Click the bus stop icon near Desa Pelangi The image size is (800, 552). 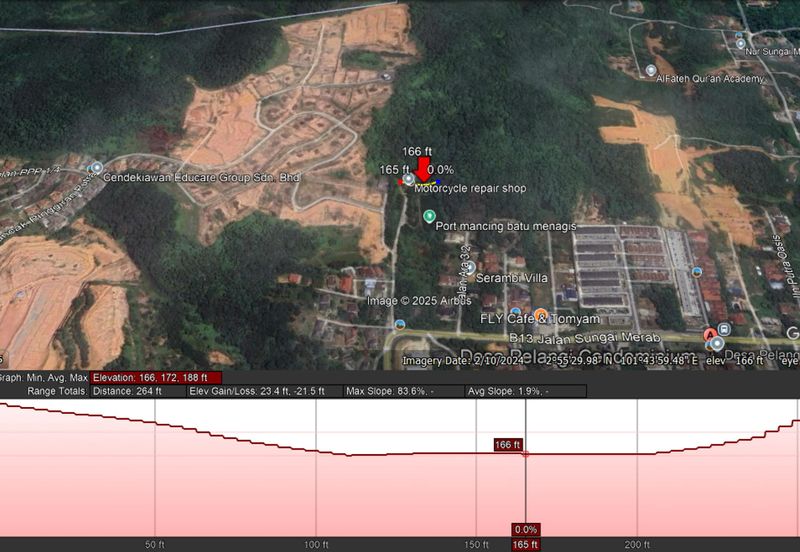coord(724,329)
